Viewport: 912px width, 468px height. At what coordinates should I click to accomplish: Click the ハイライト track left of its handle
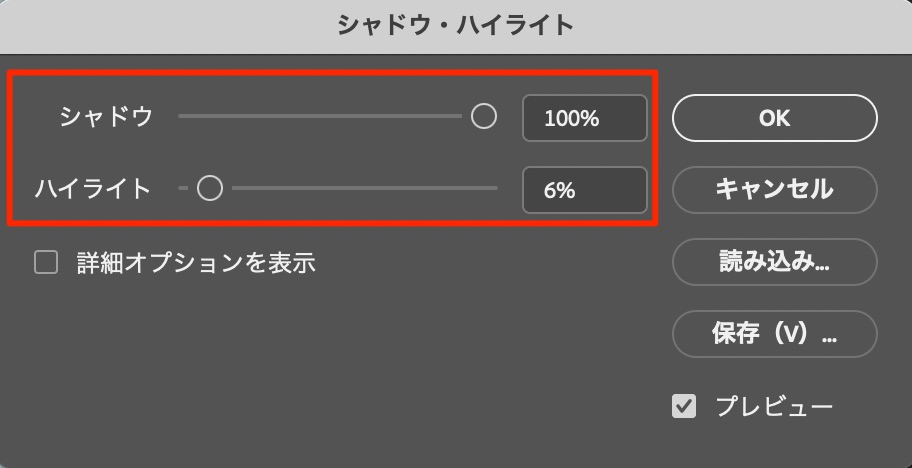[184, 188]
